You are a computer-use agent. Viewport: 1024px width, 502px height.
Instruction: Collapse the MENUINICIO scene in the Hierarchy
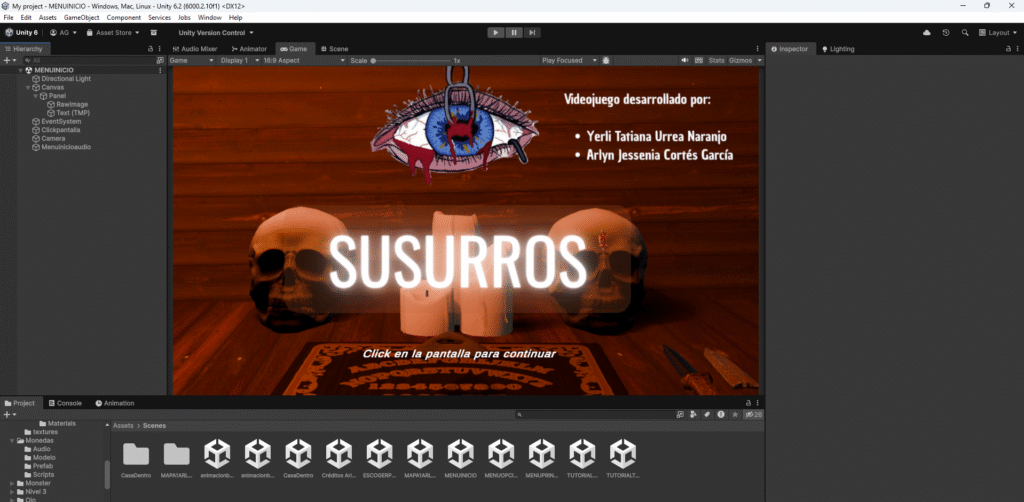tap(20, 70)
